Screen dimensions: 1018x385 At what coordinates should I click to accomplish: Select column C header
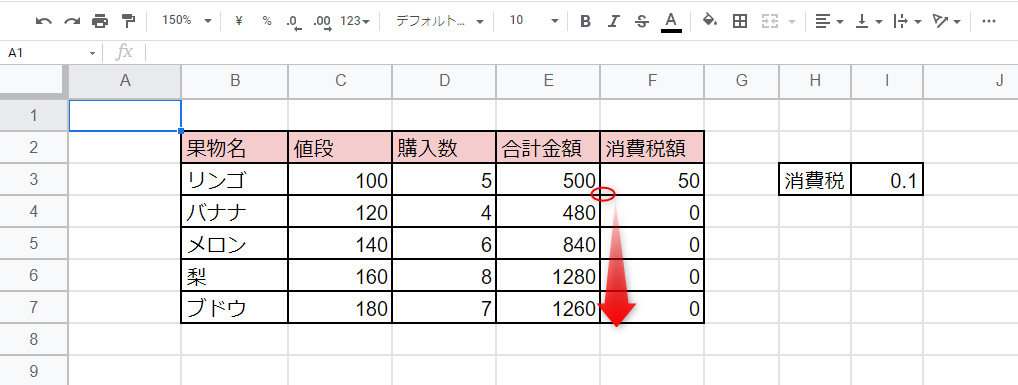pos(340,81)
